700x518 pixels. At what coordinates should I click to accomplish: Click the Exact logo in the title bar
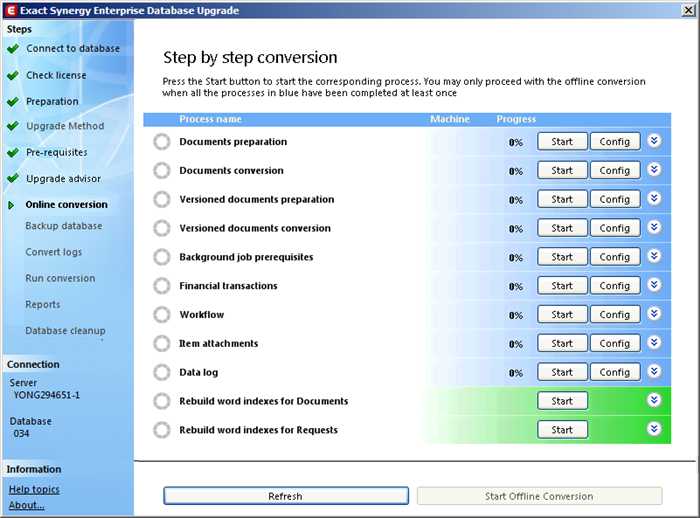11,10
